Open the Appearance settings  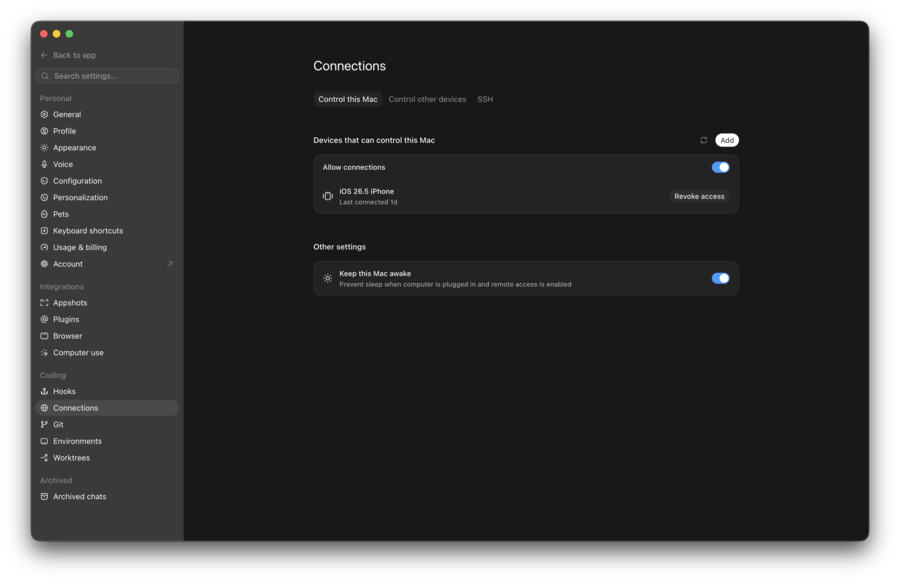point(107,148)
